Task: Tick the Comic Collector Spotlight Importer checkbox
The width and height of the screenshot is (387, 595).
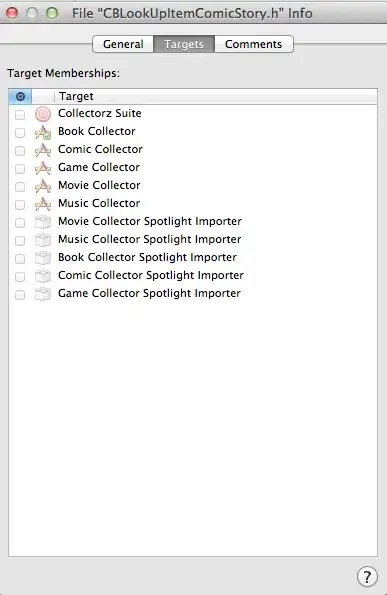Action: pos(20,277)
